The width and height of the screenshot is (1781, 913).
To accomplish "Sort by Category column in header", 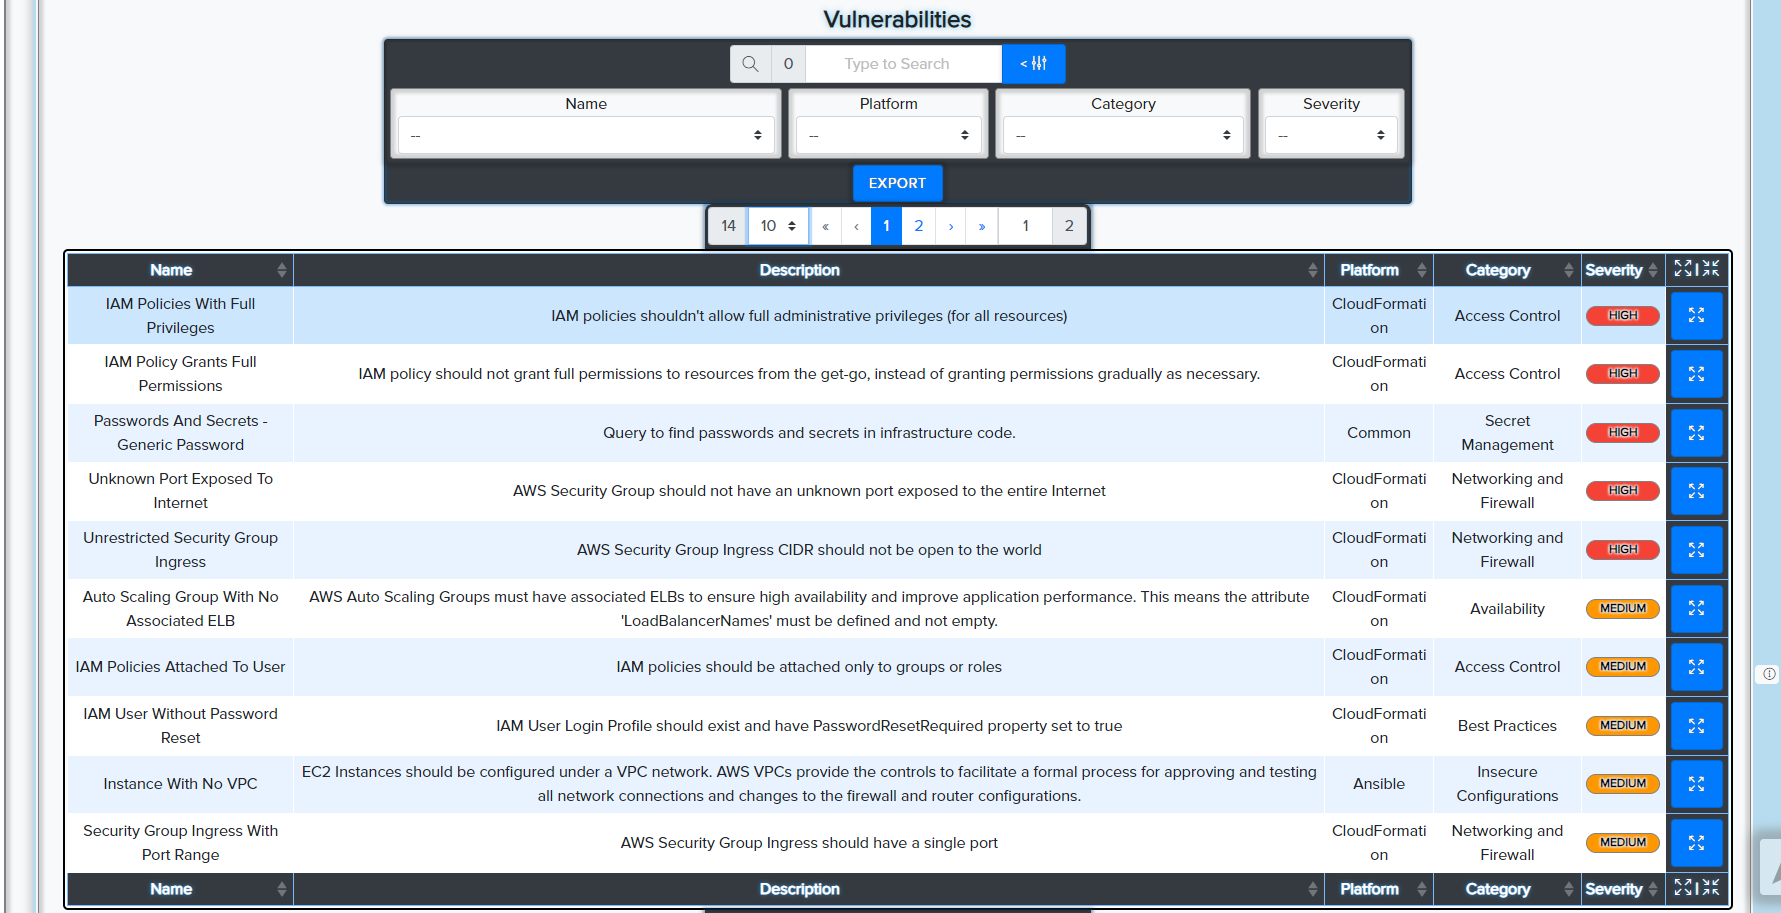I will pos(1507,270).
